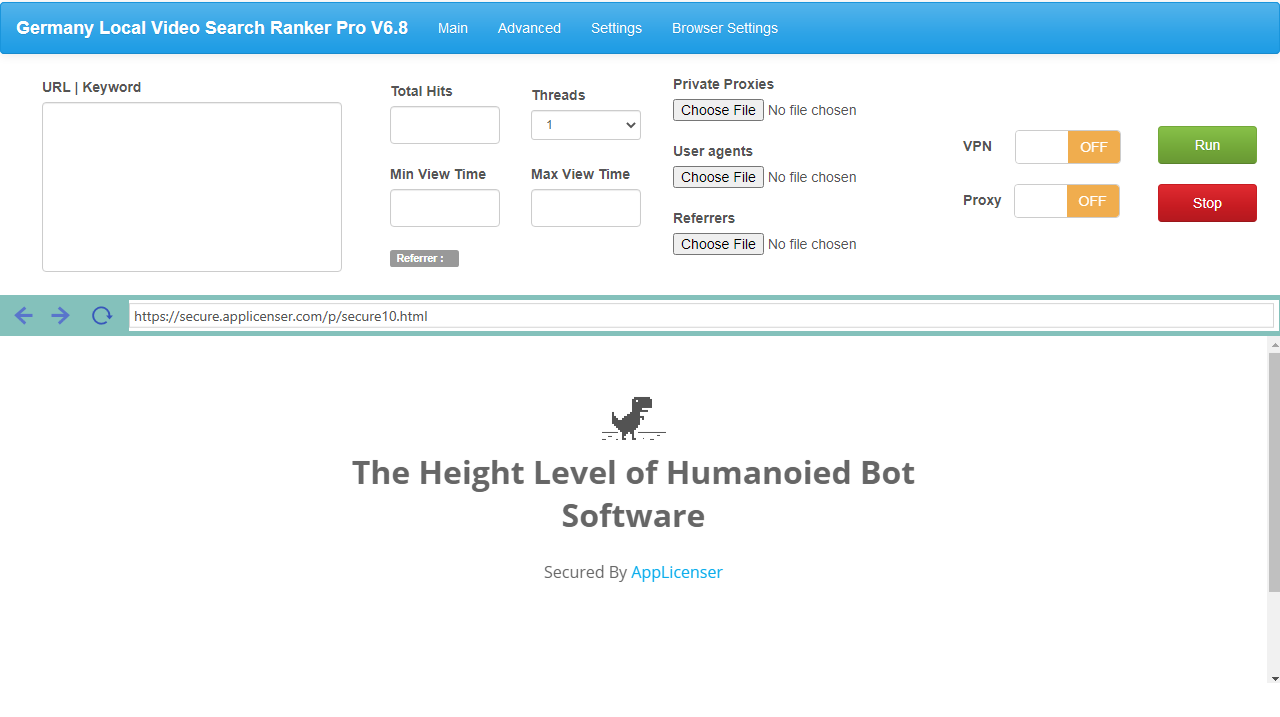
Task: Open the Advanced menu tab
Action: pyautogui.click(x=529, y=28)
